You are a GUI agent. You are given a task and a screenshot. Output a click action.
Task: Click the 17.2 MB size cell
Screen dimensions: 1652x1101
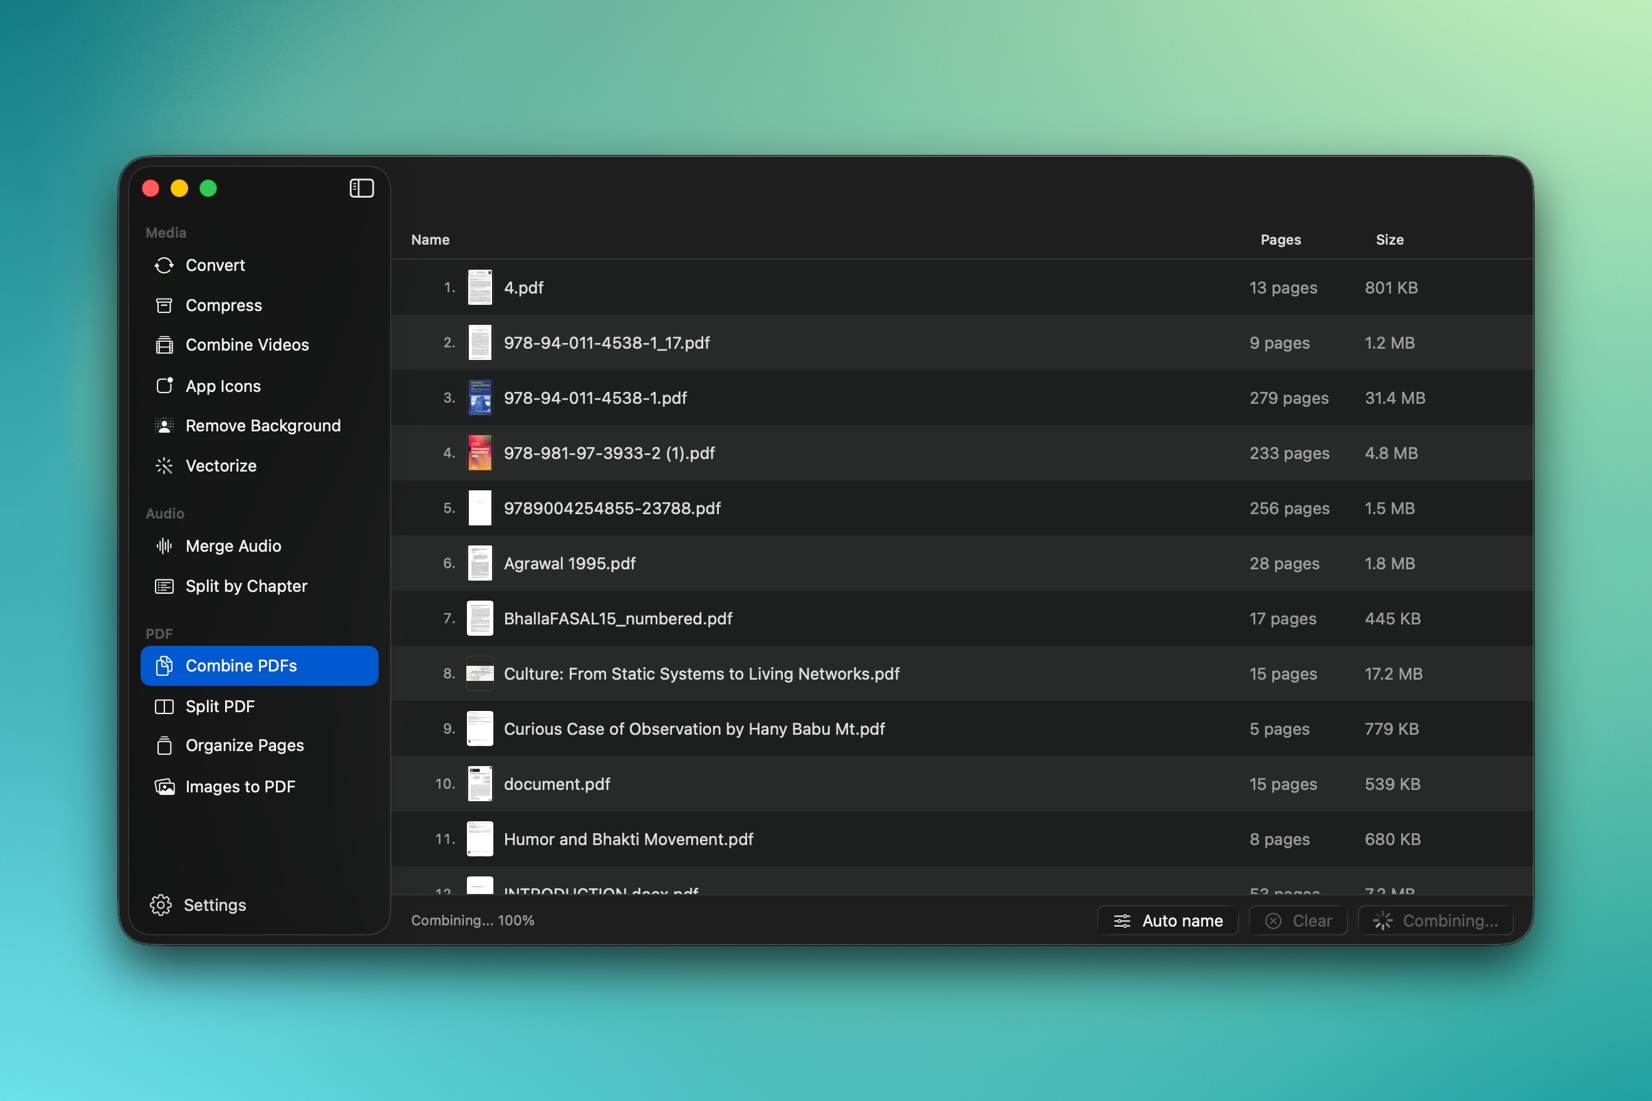point(1393,674)
